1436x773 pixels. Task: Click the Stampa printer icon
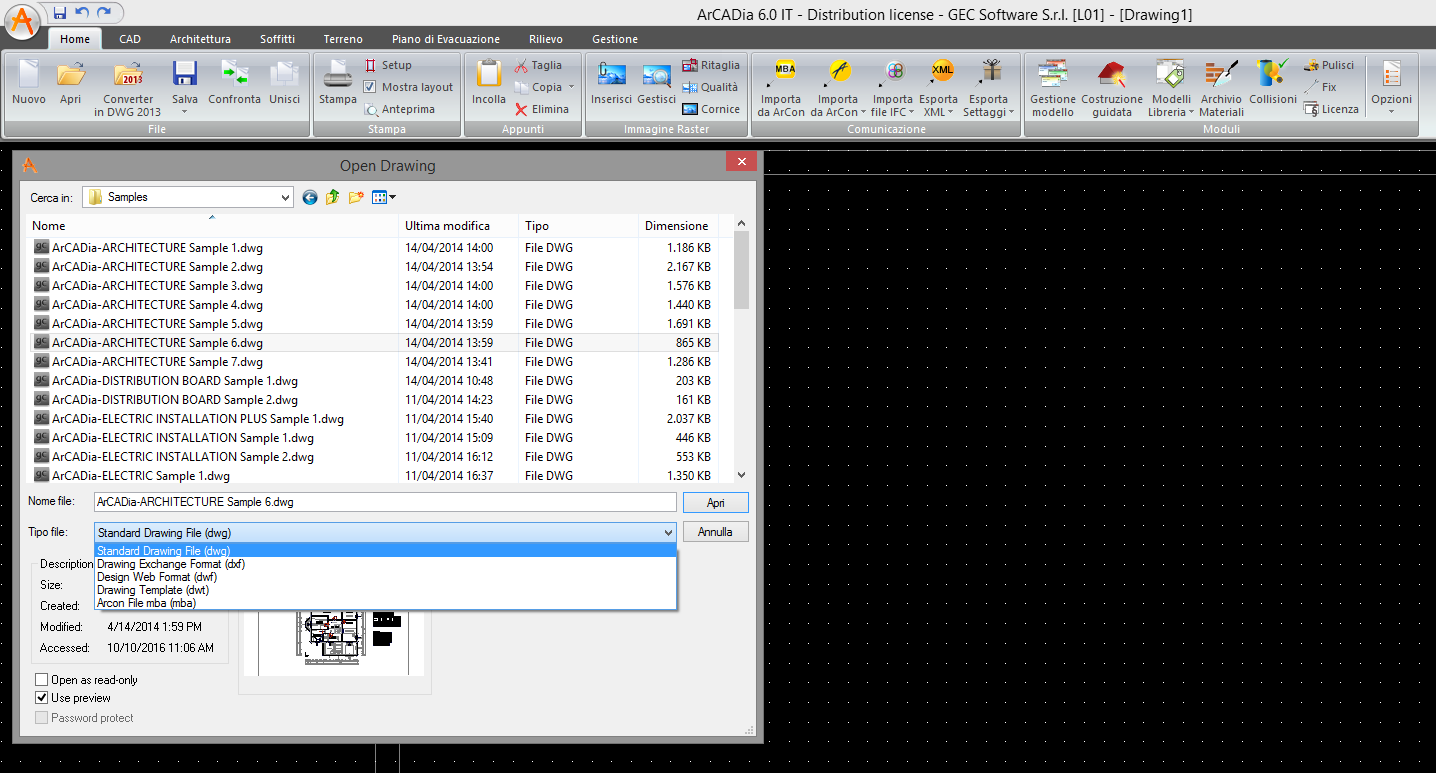click(x=338, y=75)
